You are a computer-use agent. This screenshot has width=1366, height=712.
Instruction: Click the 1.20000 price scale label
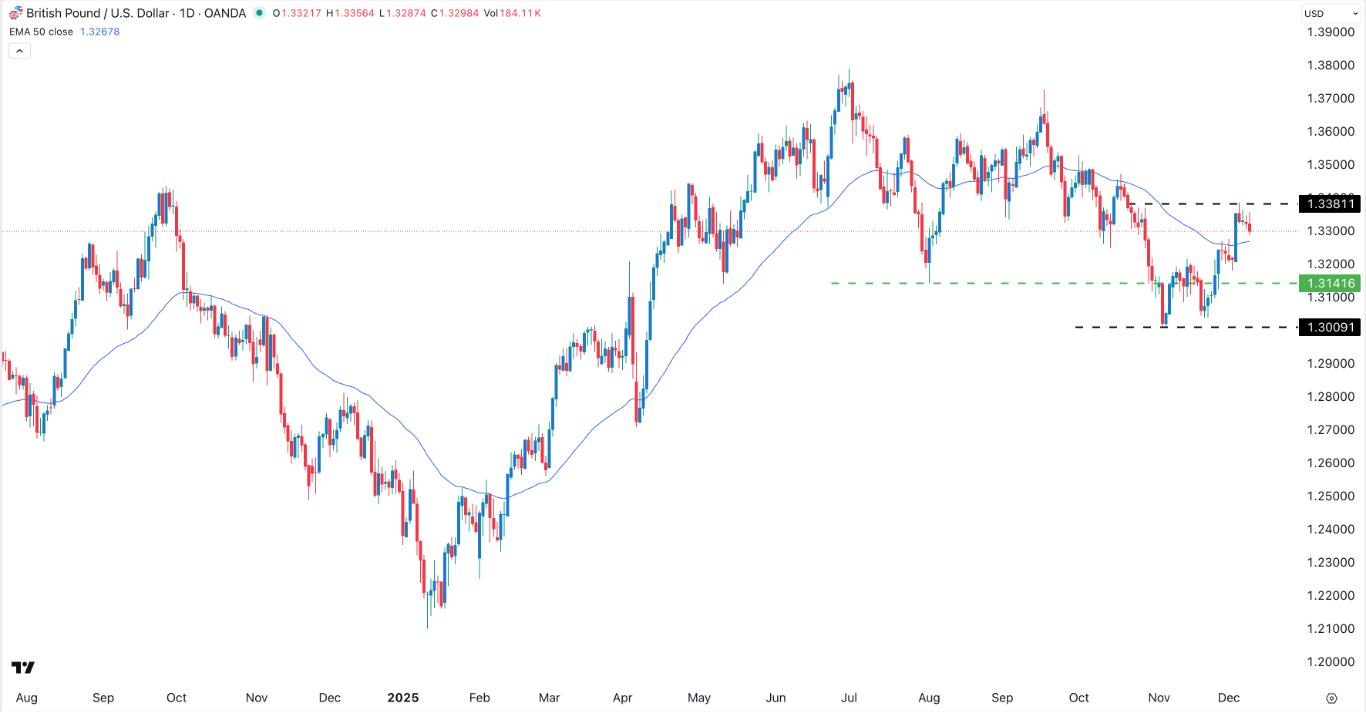click(x=1330, y=662)
